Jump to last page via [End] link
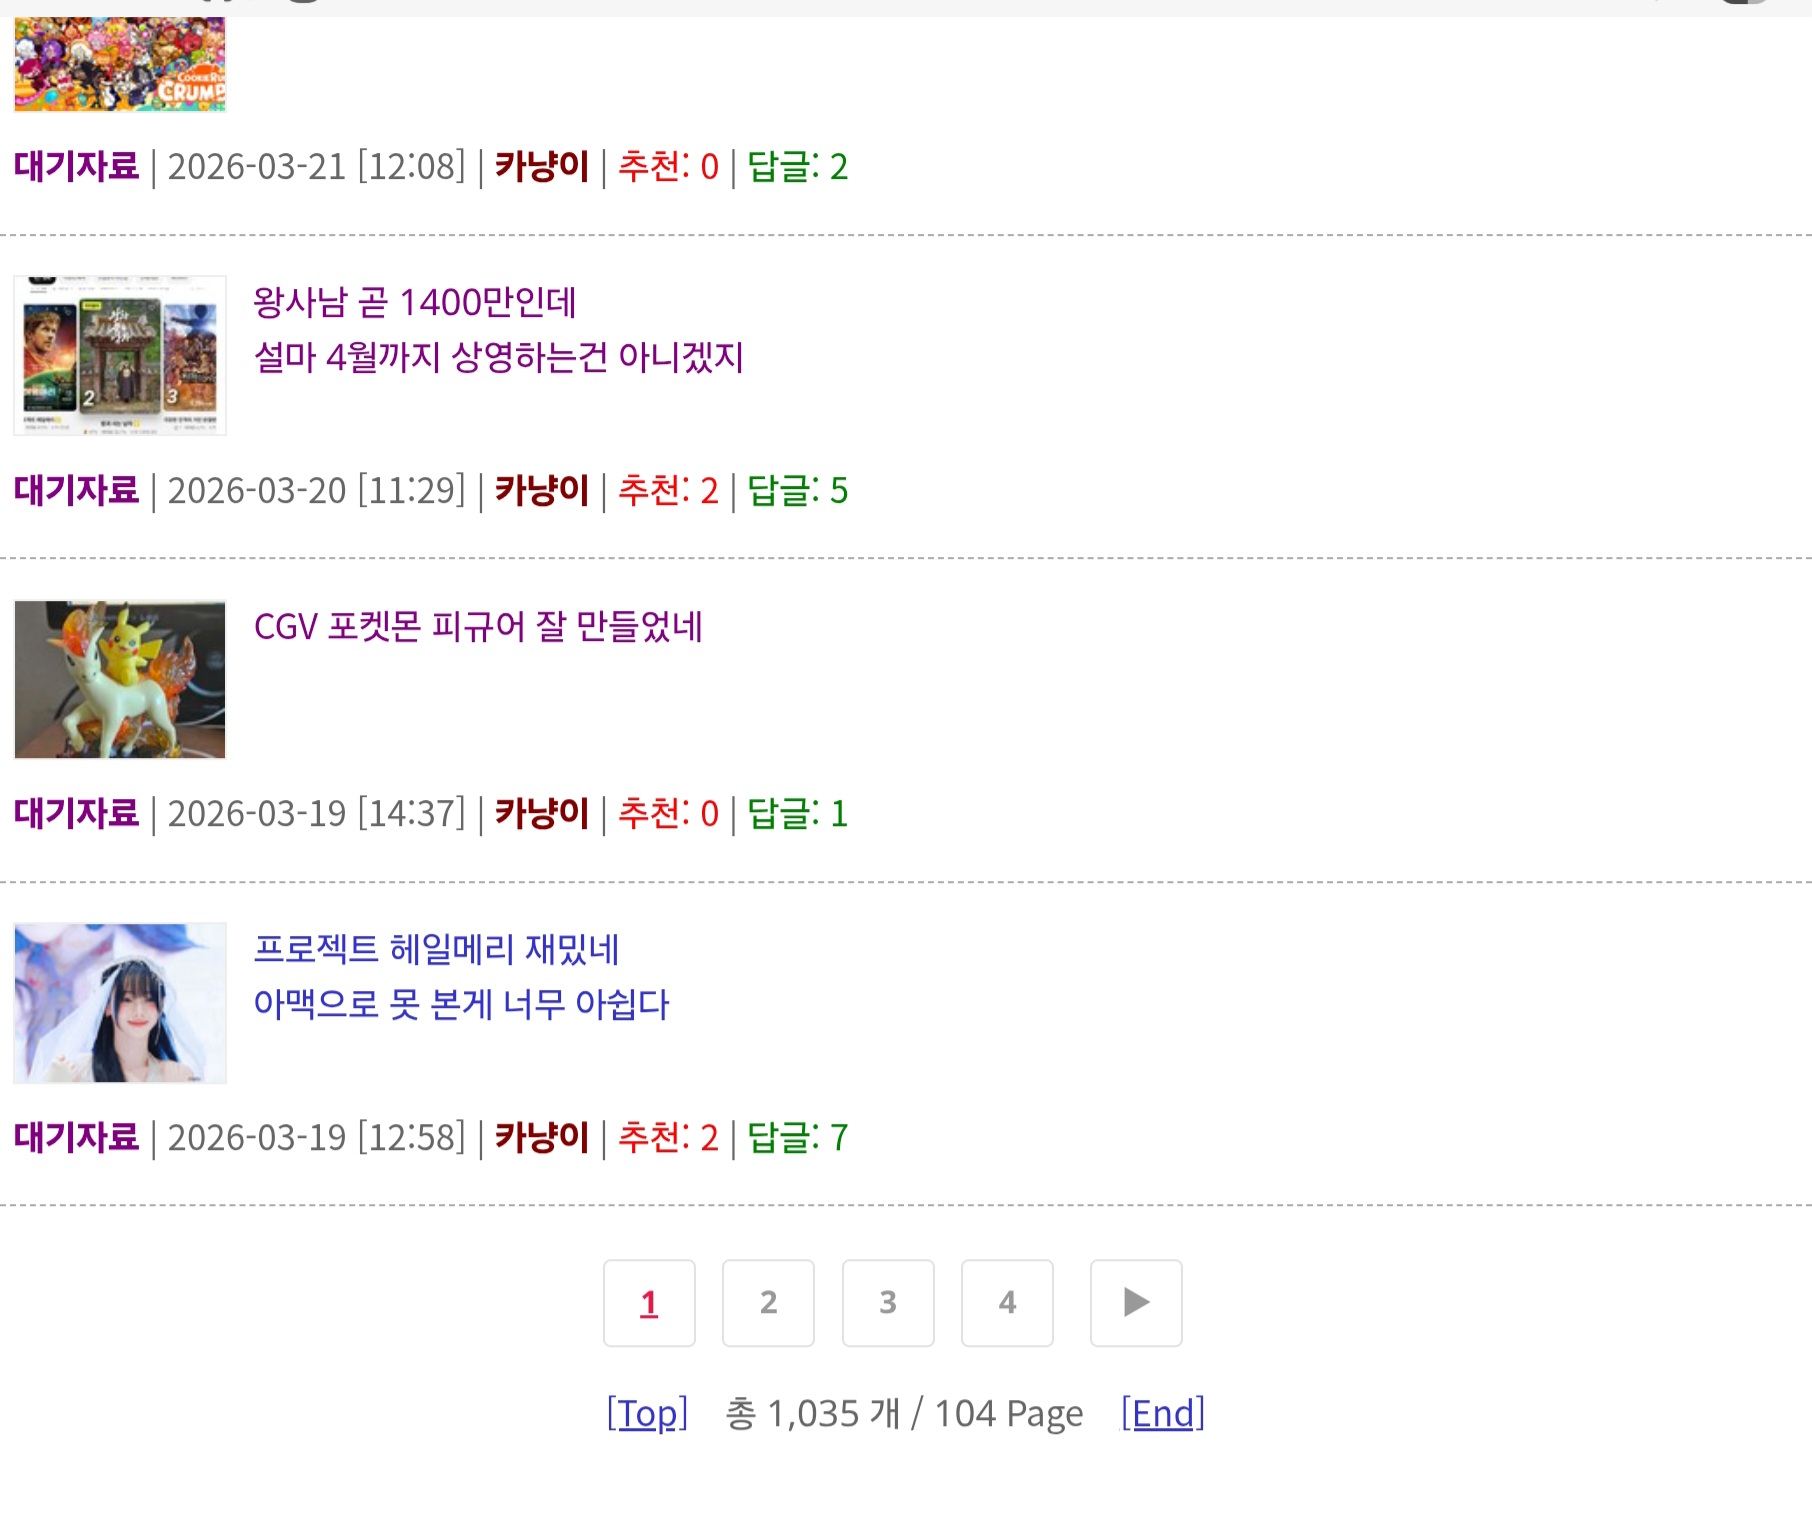Screen dimensions: 1812x1529 tap(1162, 1413)
